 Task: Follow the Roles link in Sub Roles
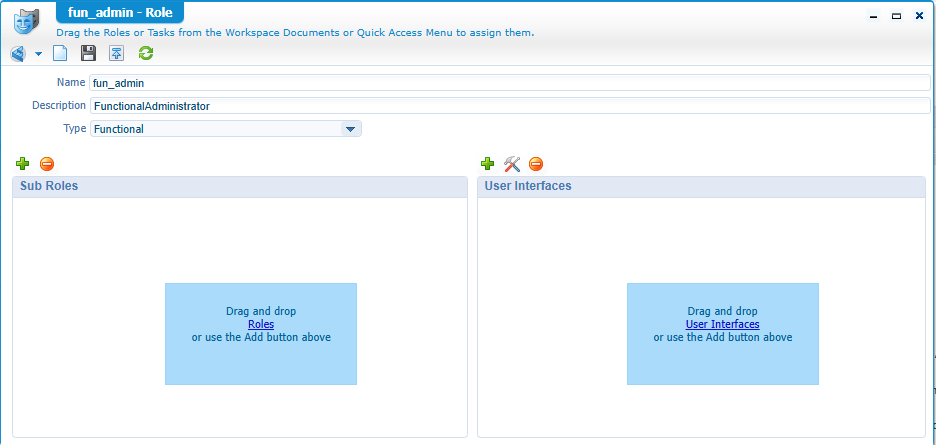point(261,325)
